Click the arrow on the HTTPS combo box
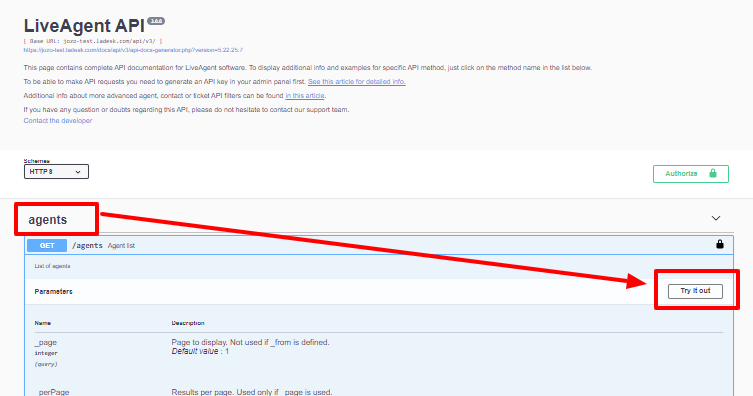 78,172
